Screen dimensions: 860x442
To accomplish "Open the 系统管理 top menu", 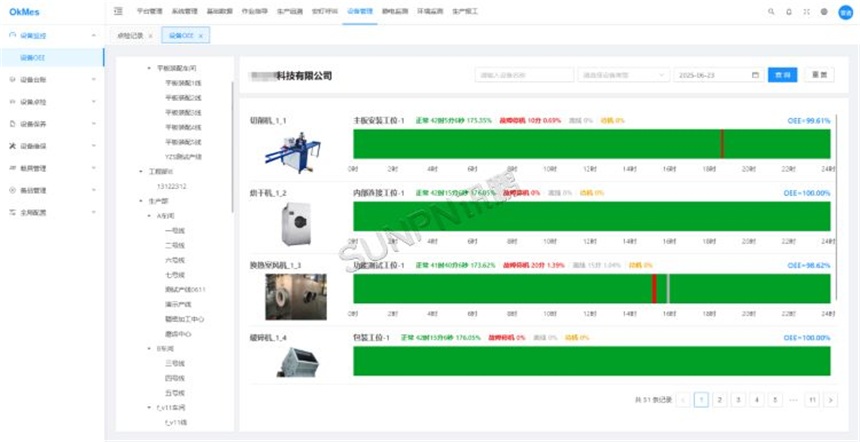I will point(184,11).
